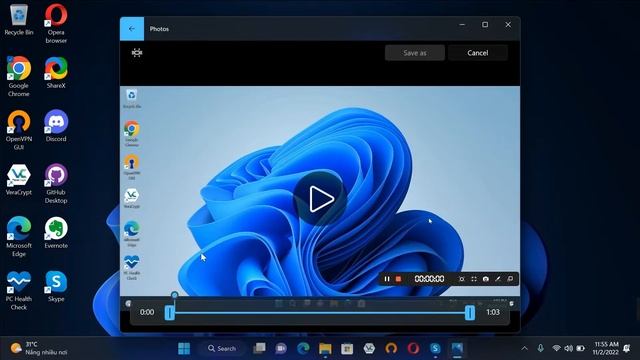Open Teams Chat from the taskbar
The height and width of the screenshot is (360, 640).
pos(281,348)
